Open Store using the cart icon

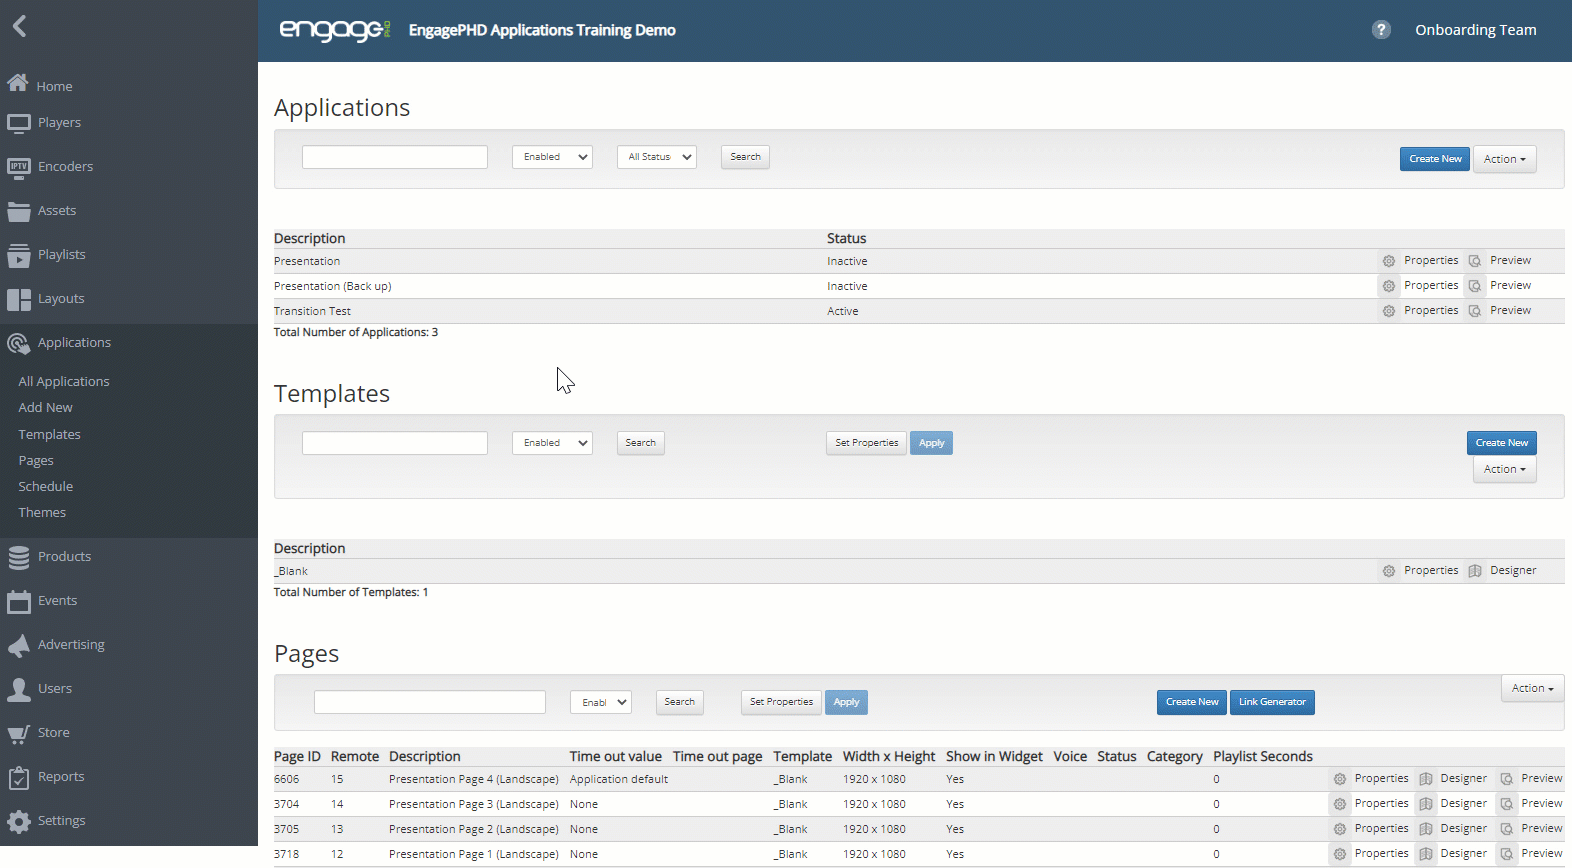pos(18,733)
